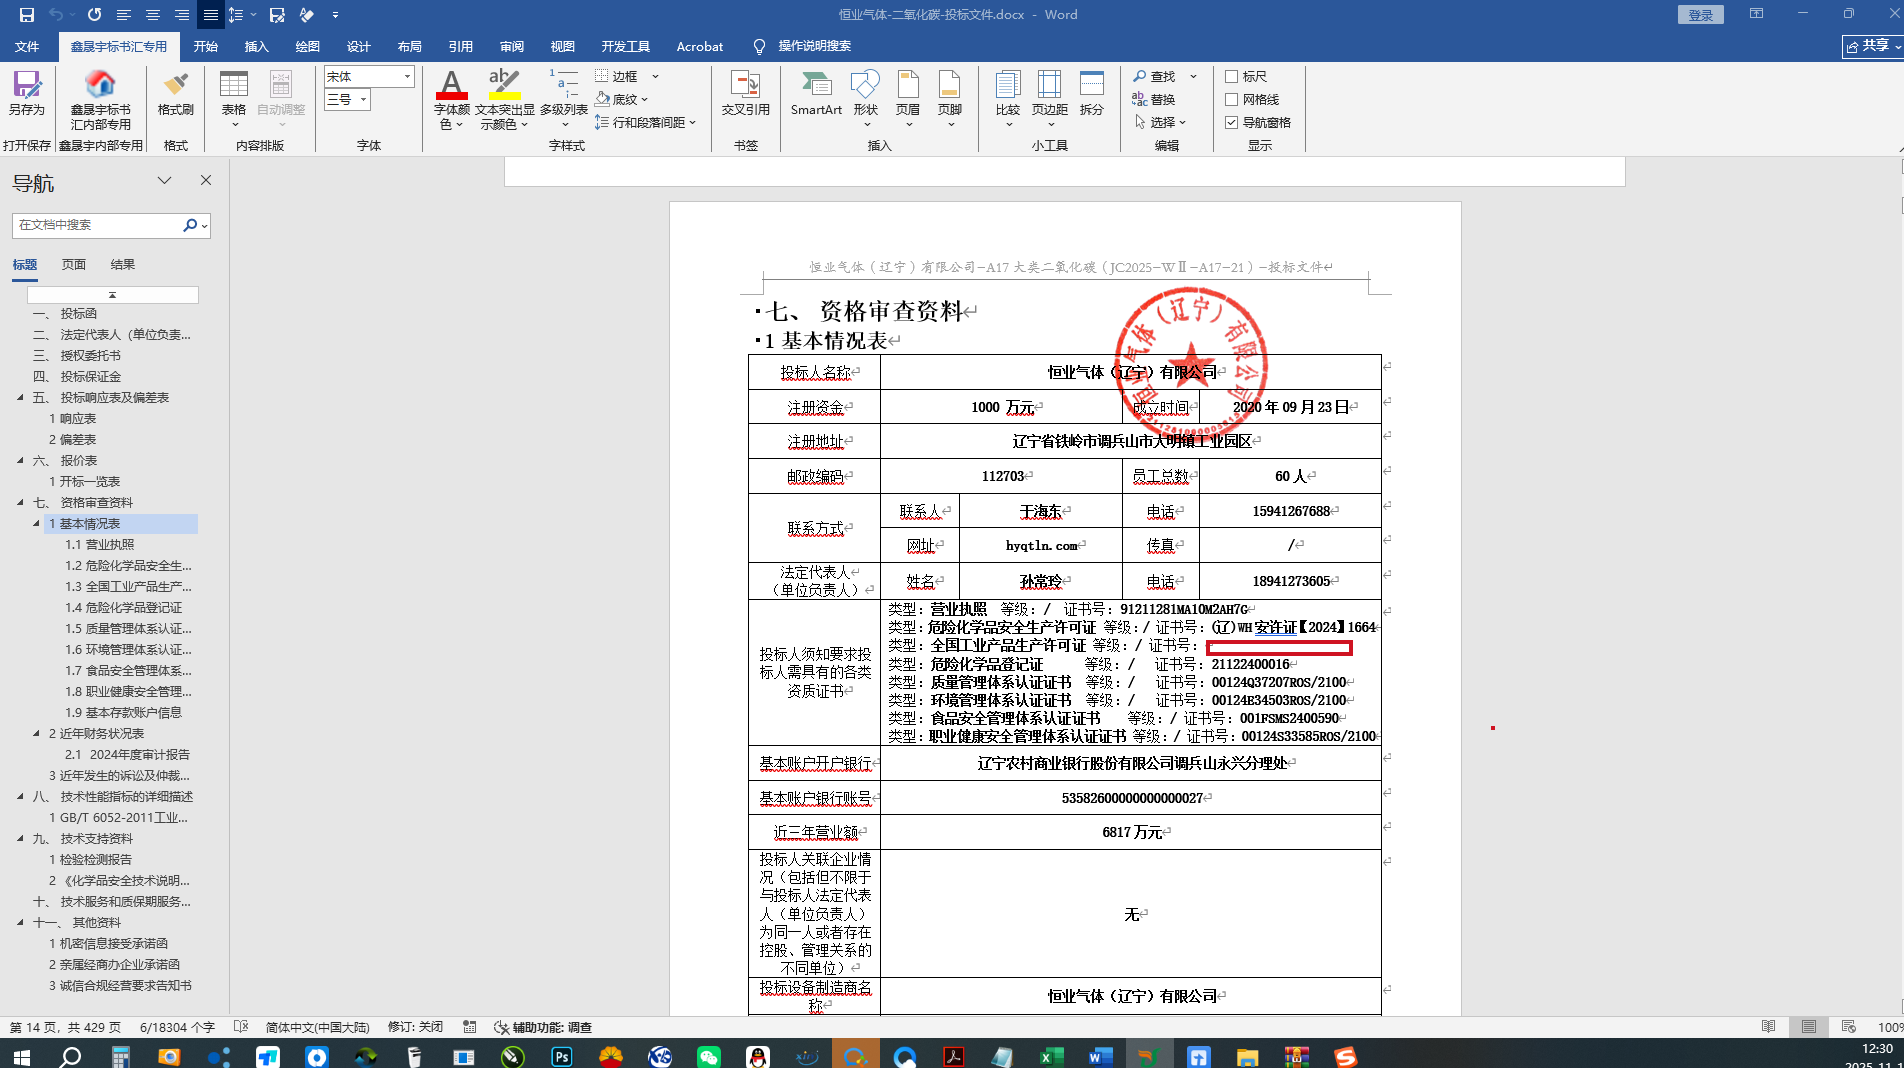Open the 宋体 font name dropdown
This screenshot has height=1068, width=1904.
coord(407,76)
